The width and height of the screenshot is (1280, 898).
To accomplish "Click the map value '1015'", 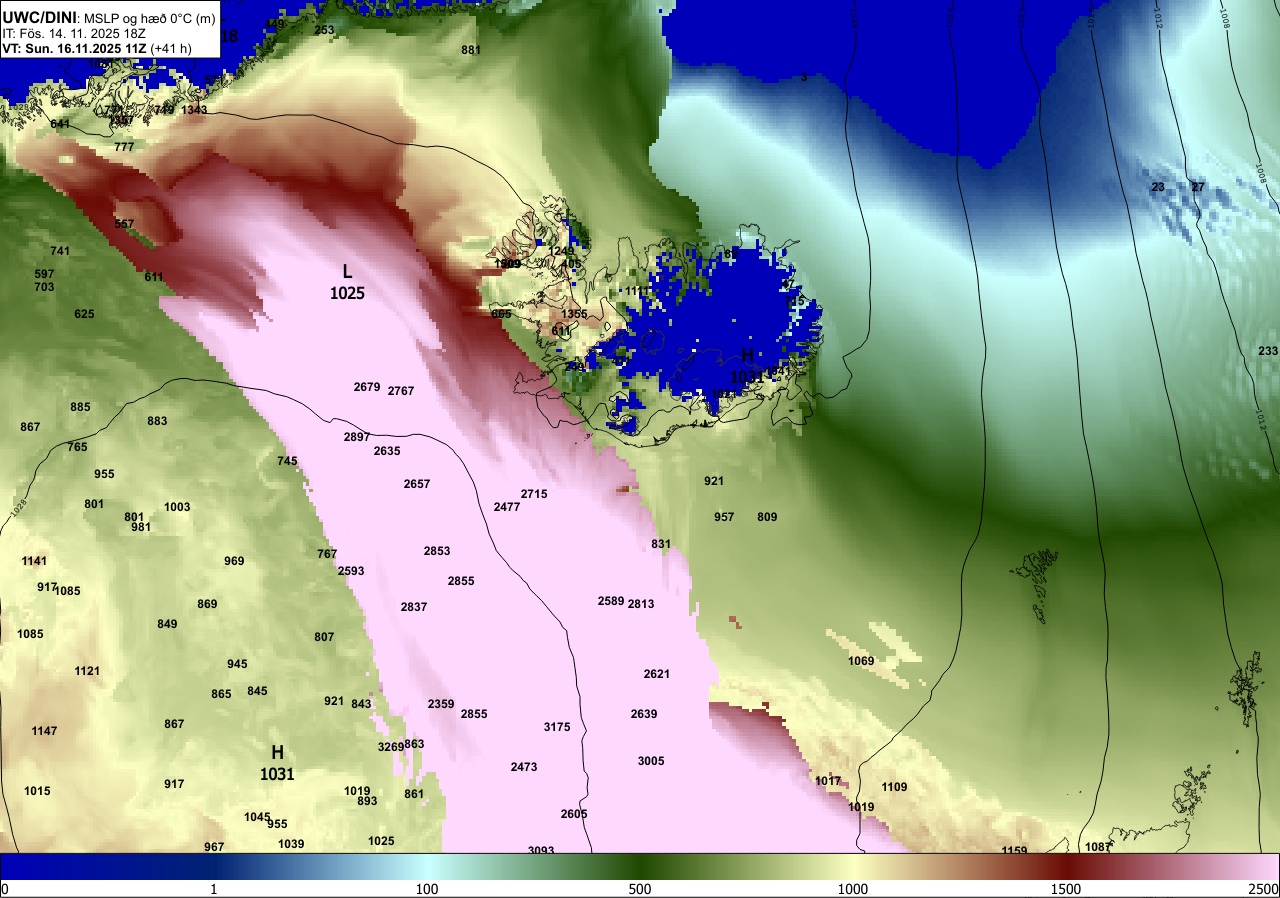I will 37,791.
